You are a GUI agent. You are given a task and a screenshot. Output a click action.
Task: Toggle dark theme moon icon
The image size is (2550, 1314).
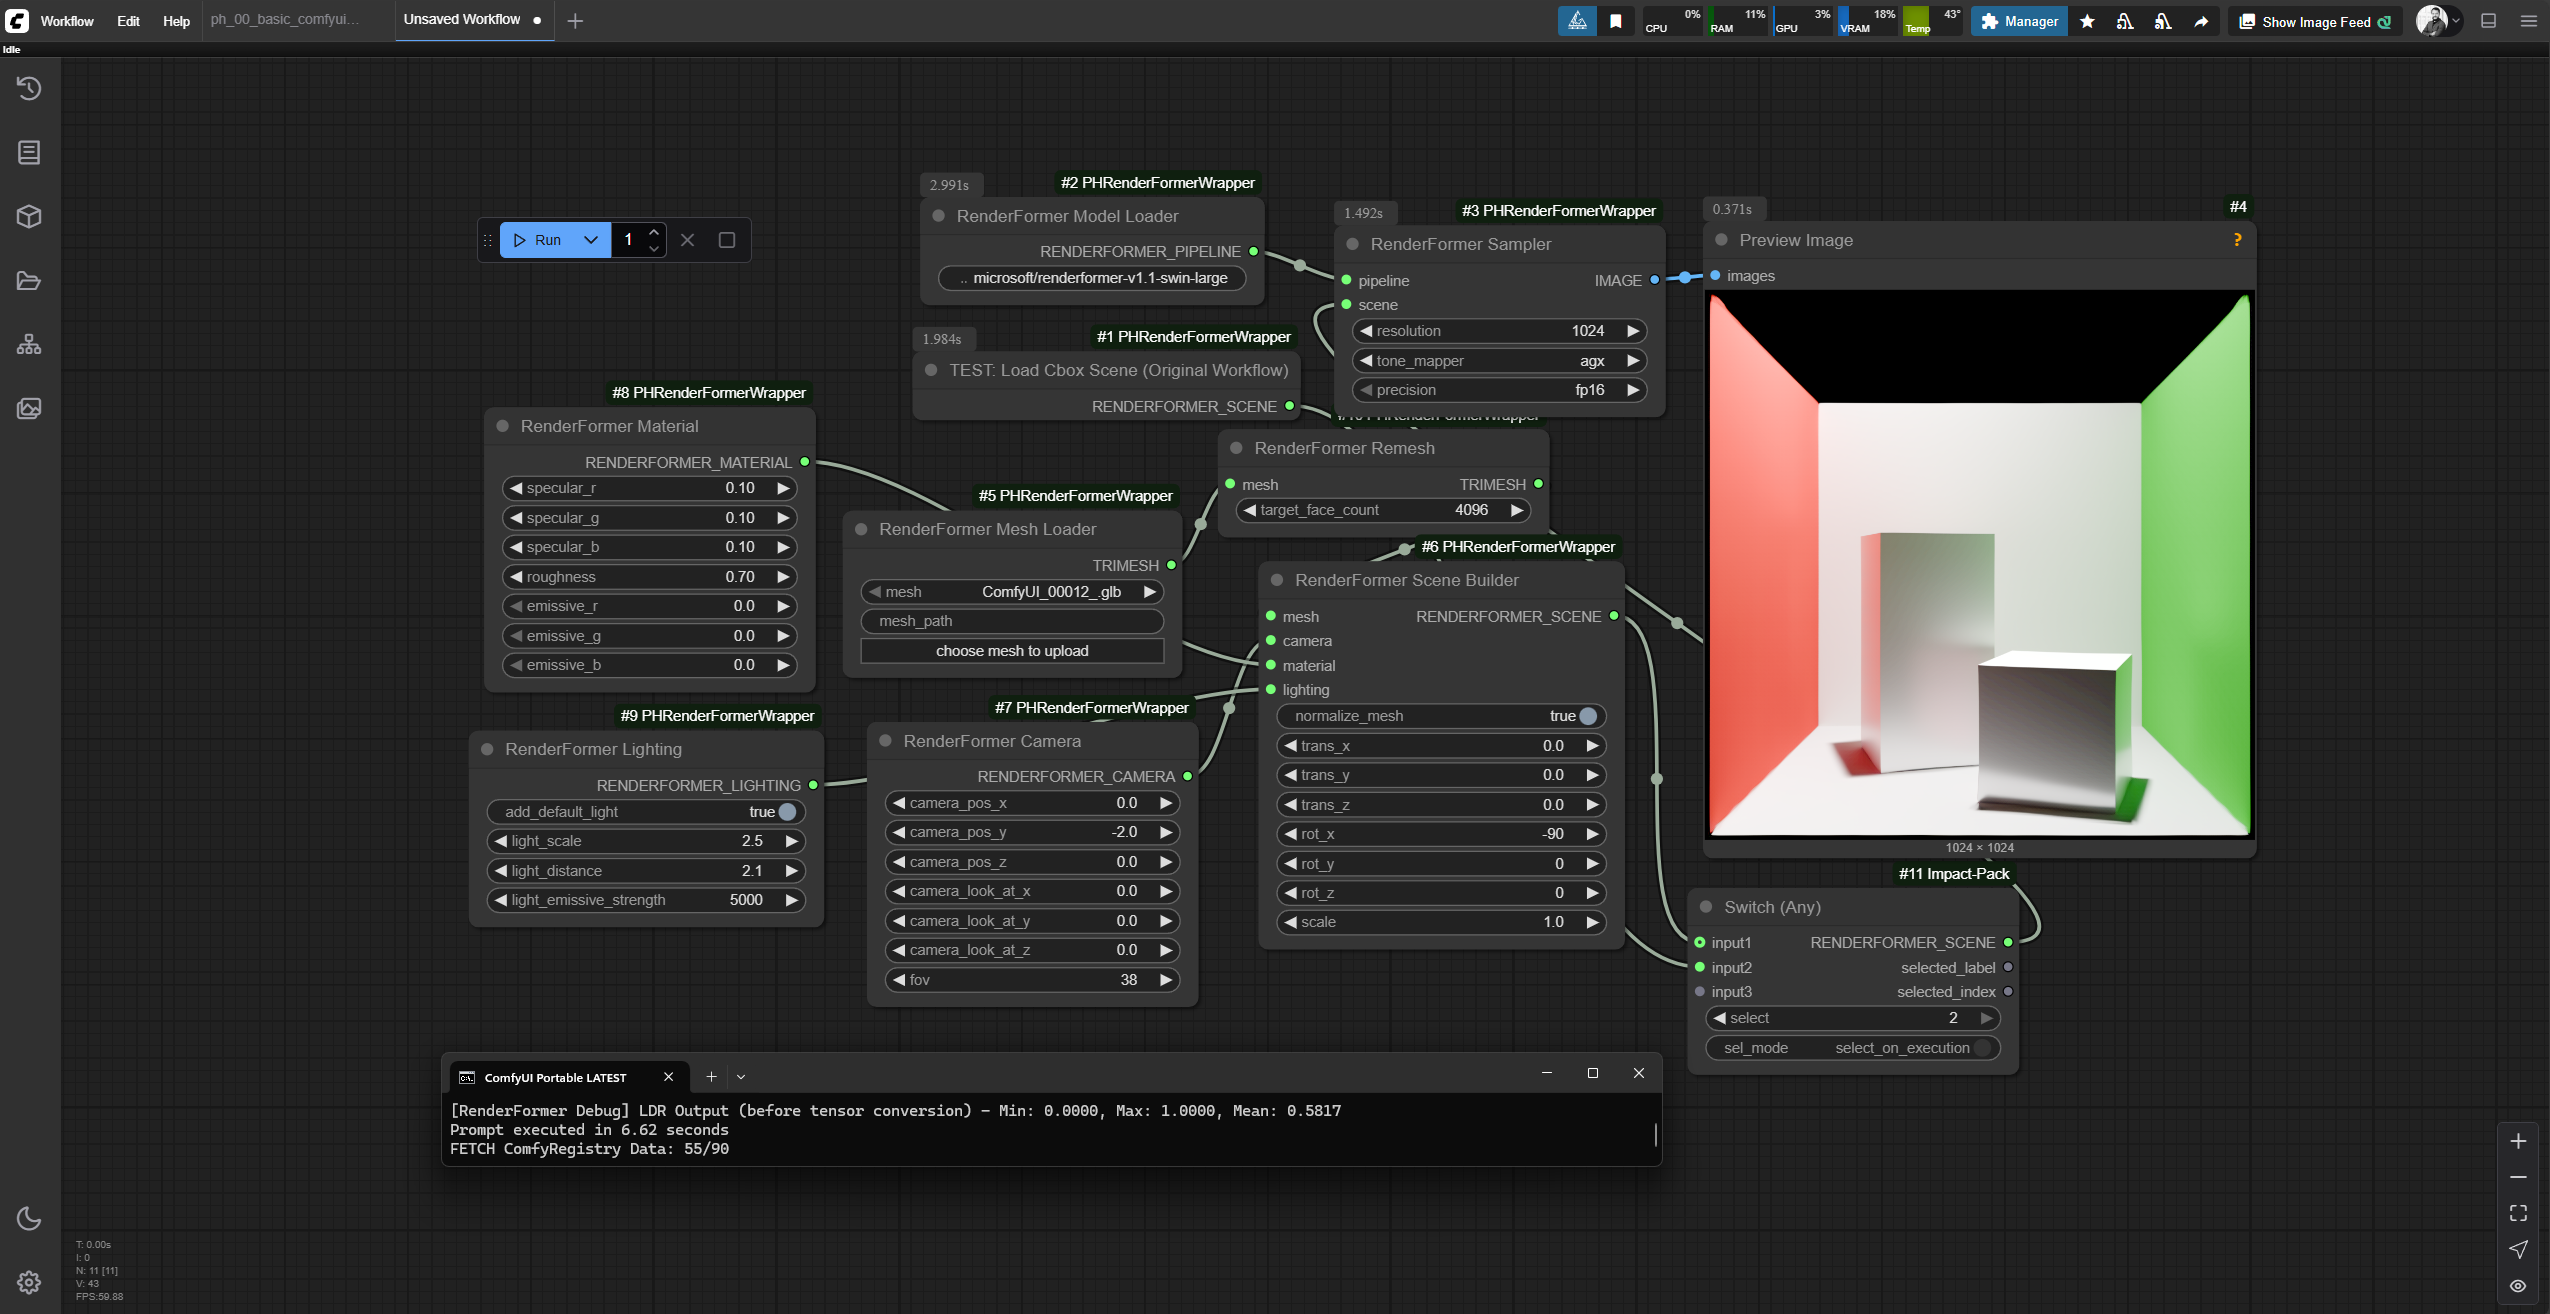point(29,1218)
